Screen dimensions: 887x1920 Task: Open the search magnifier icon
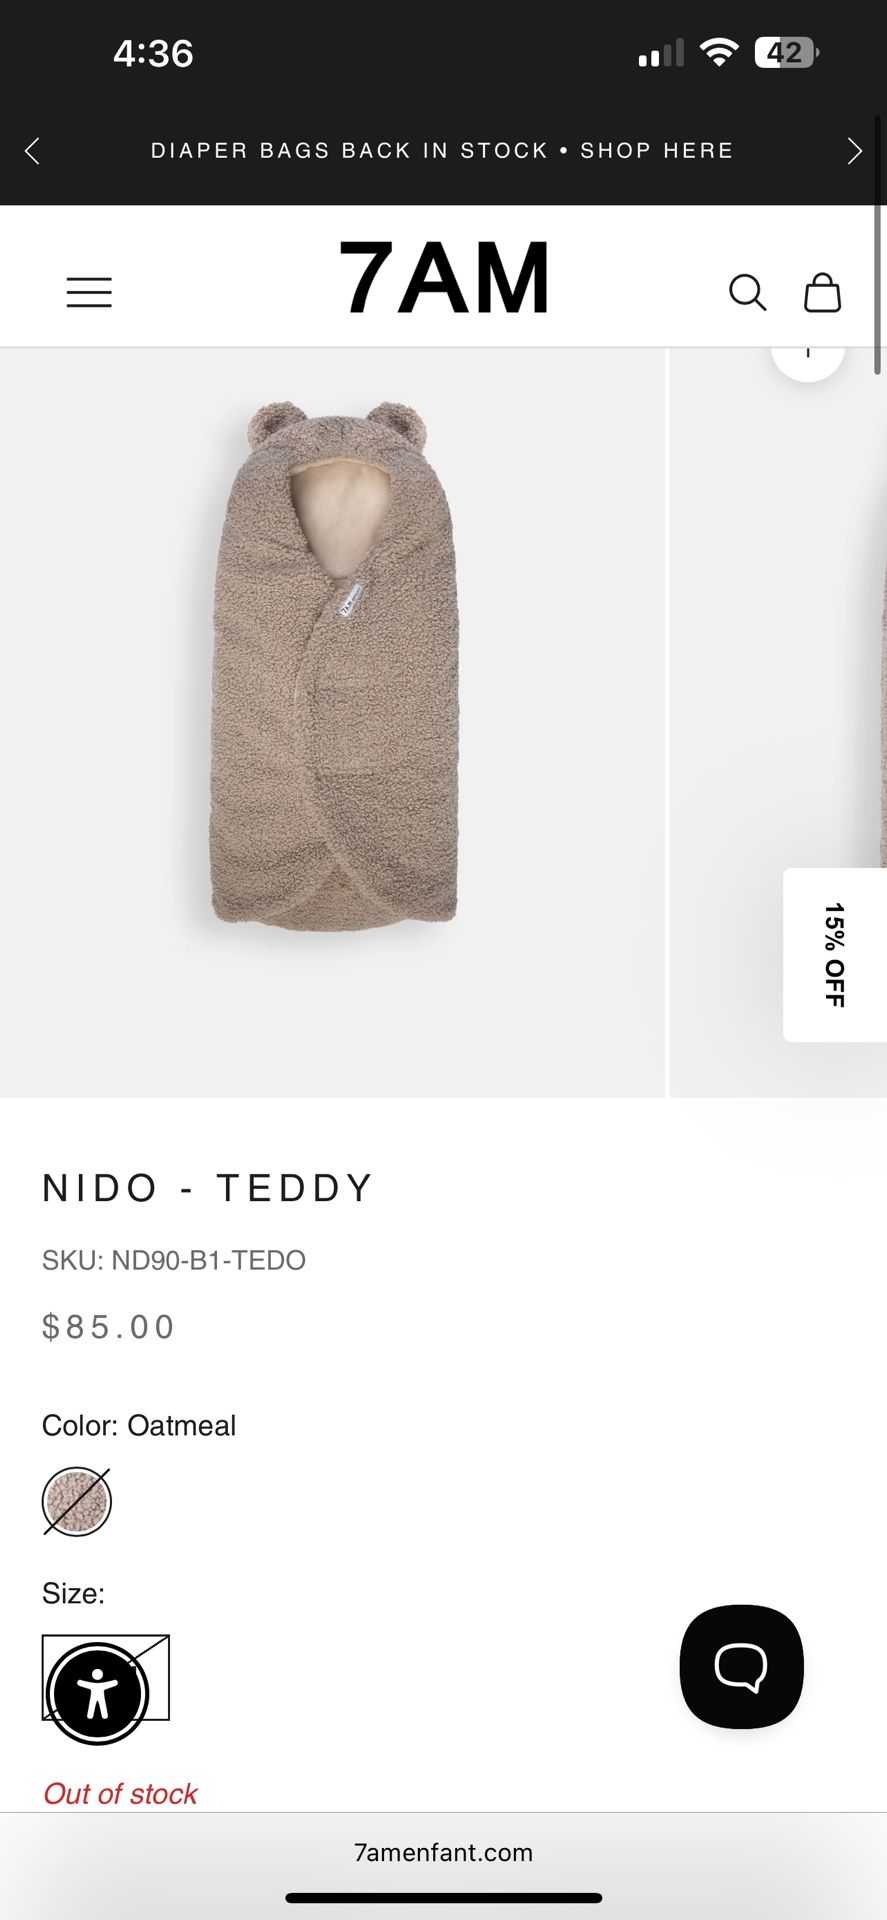pyautogui.click(x=747, y=293)
